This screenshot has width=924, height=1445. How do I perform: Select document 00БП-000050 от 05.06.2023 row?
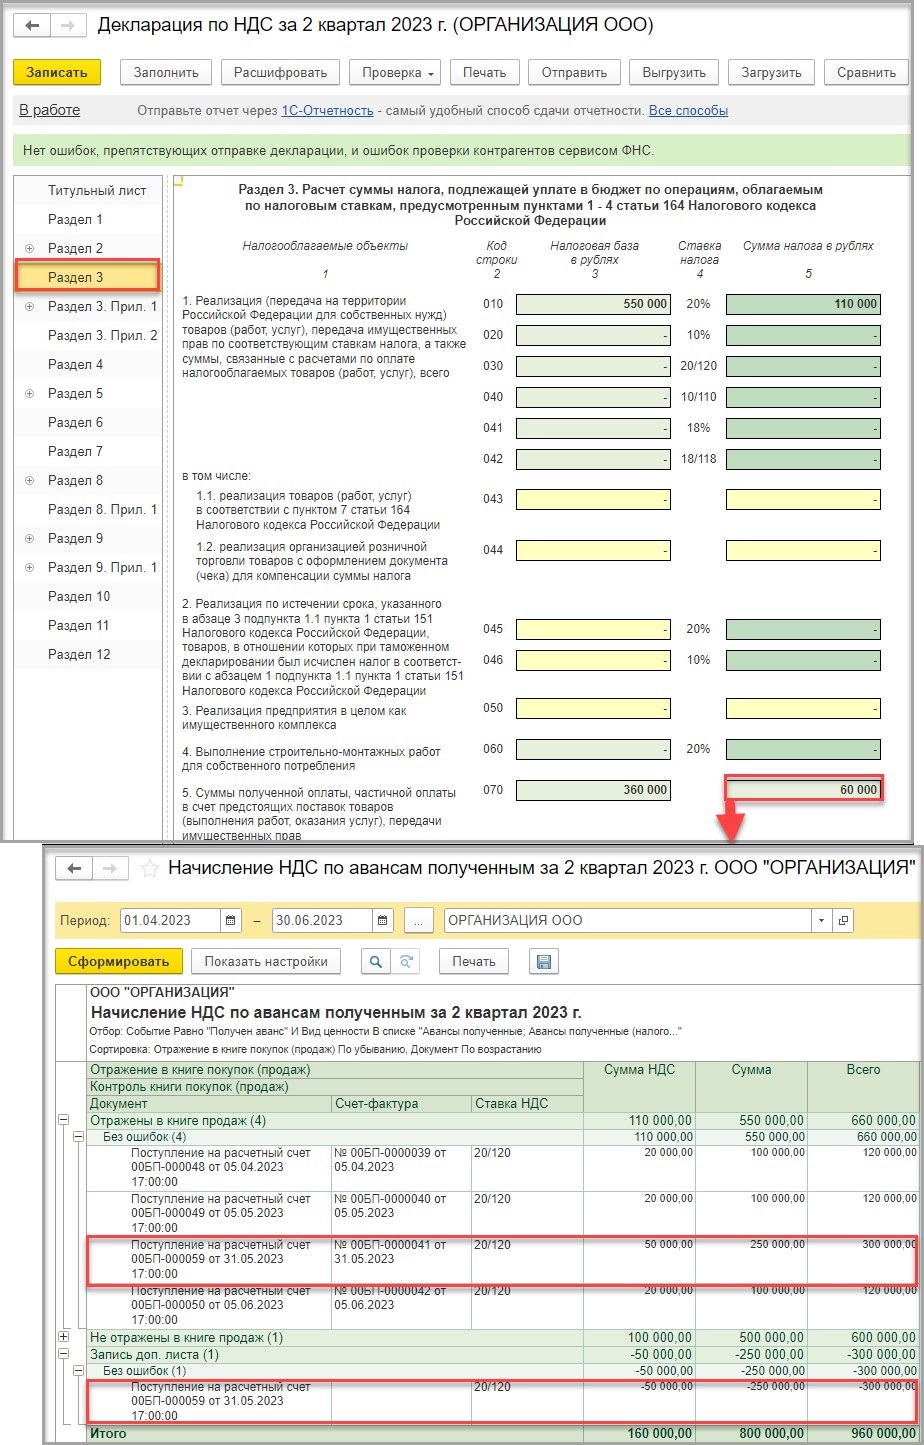tap(207, 1305)
